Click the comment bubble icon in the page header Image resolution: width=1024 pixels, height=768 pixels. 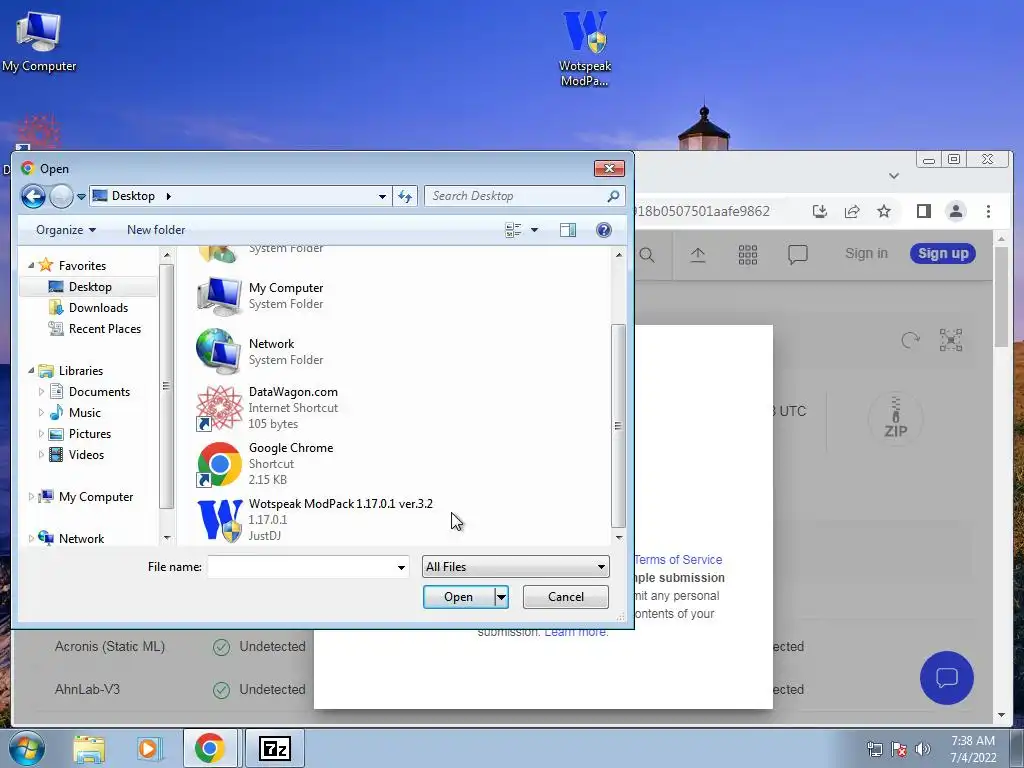pyautogui.click(x=797, y=255)
